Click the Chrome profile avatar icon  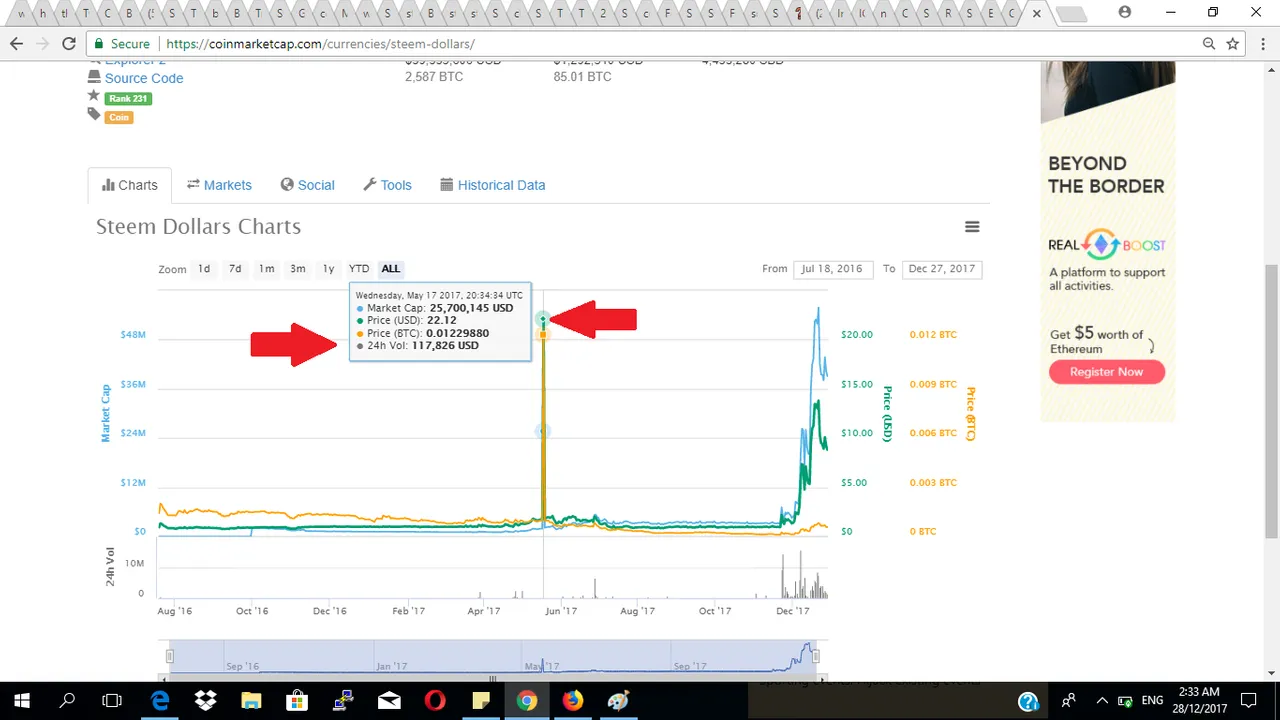coord(1125,12)
